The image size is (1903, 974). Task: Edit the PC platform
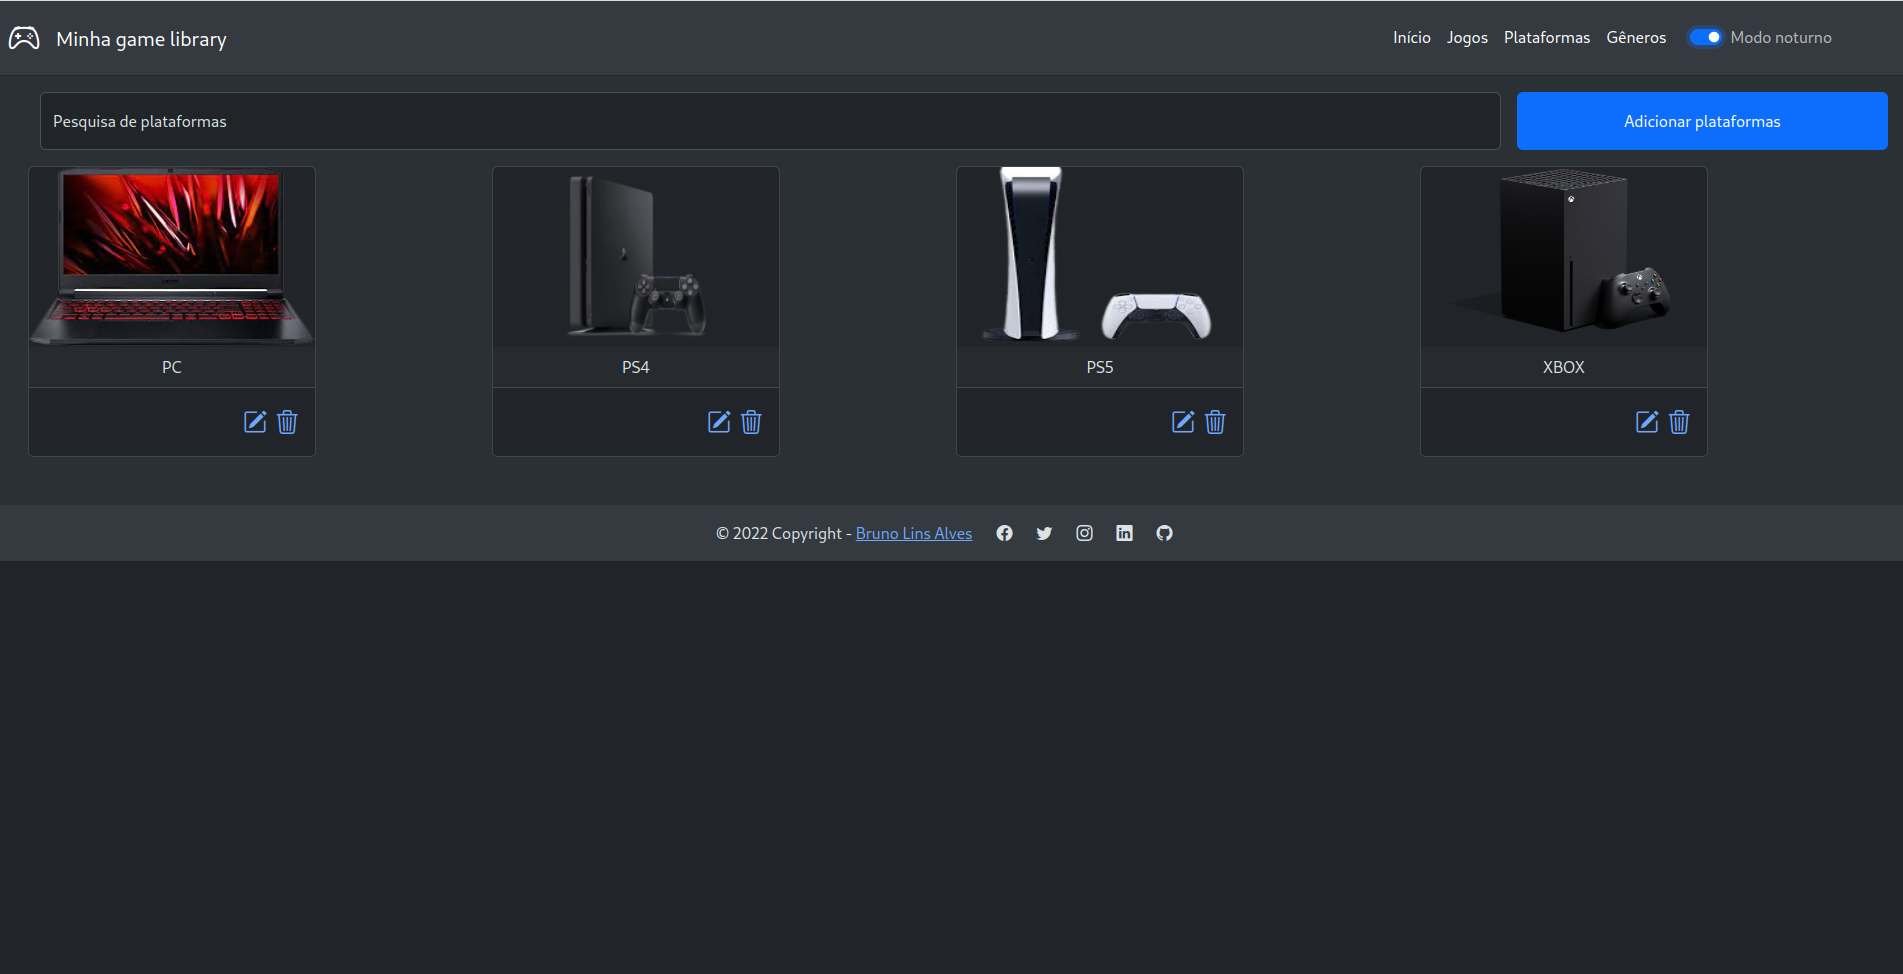click(255, 422)
